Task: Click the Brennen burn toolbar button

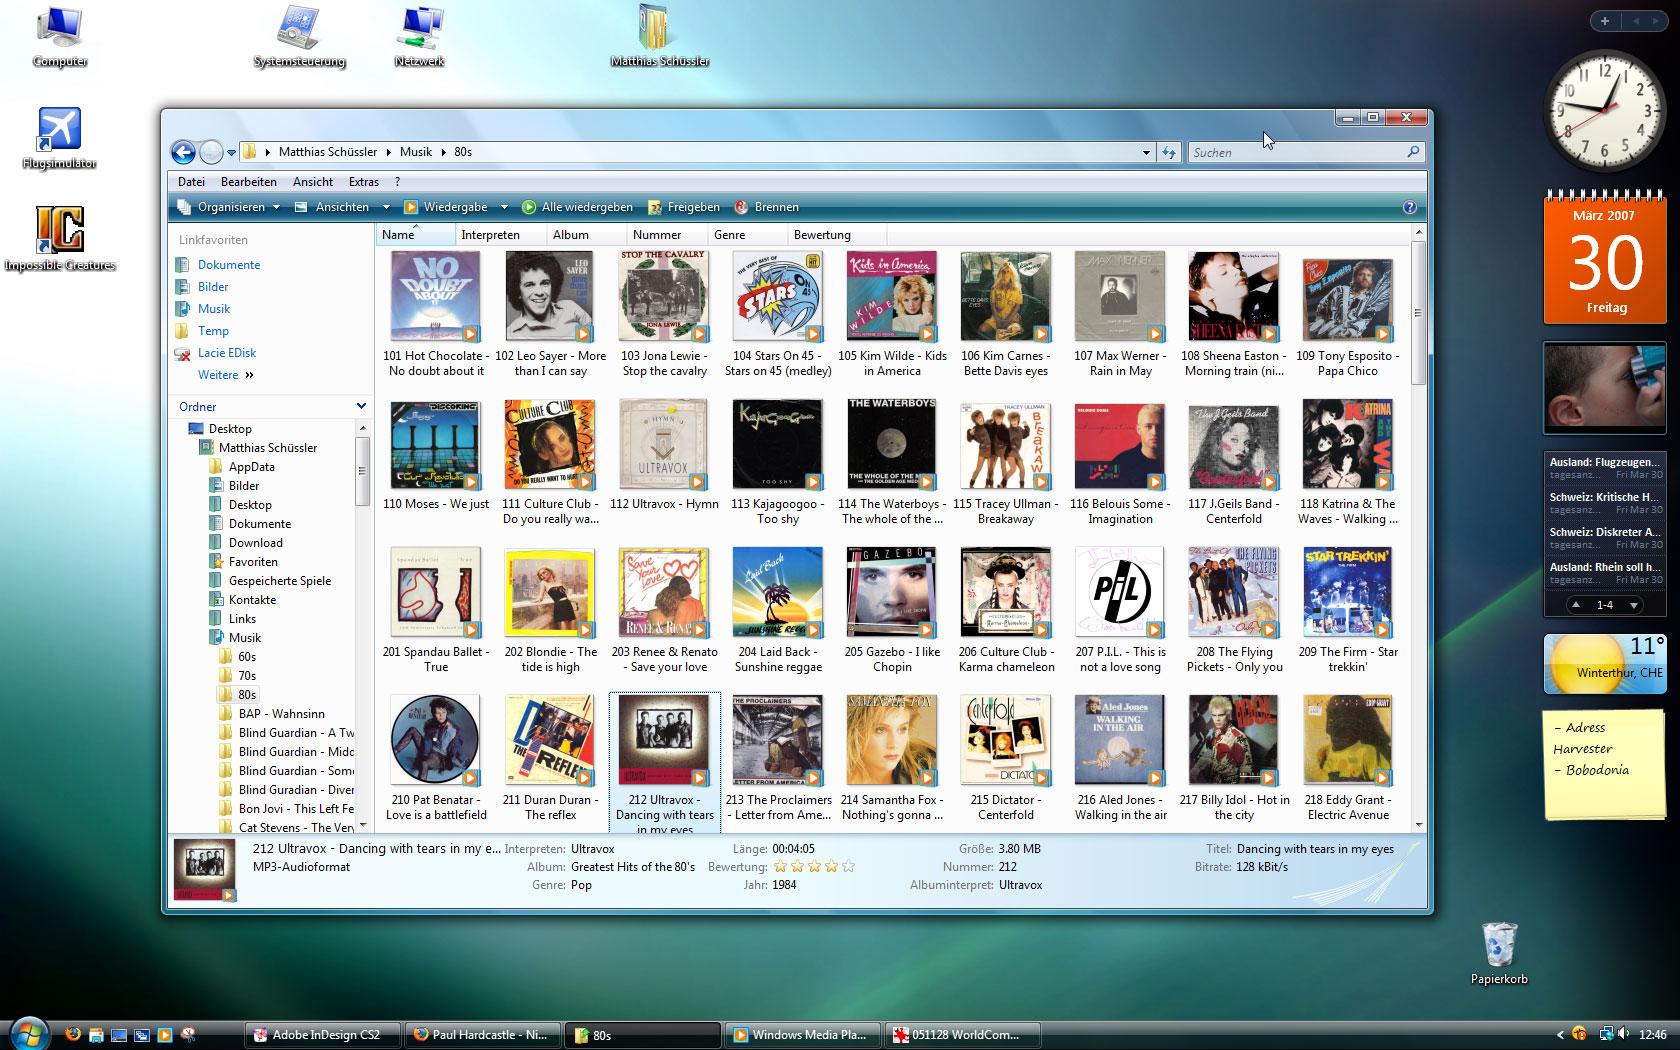Action: (x=766, y=207)
